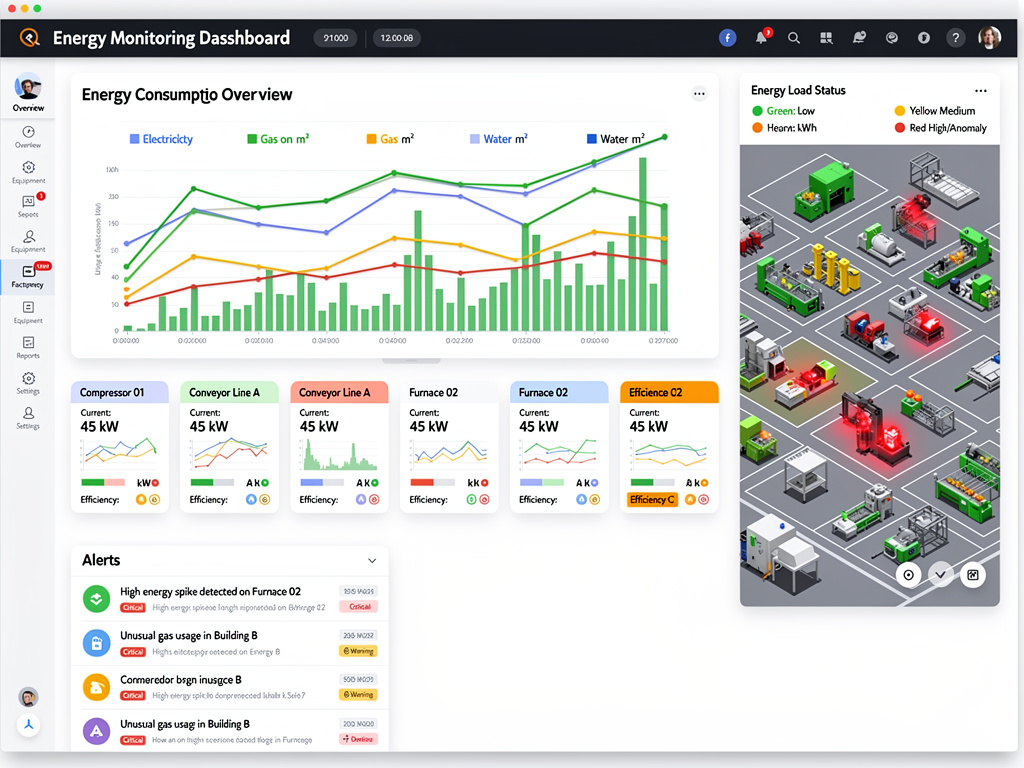Collapse the Alerts panel with its chevron
This screenshot has width=1024, height=768.
click(372, 561)
